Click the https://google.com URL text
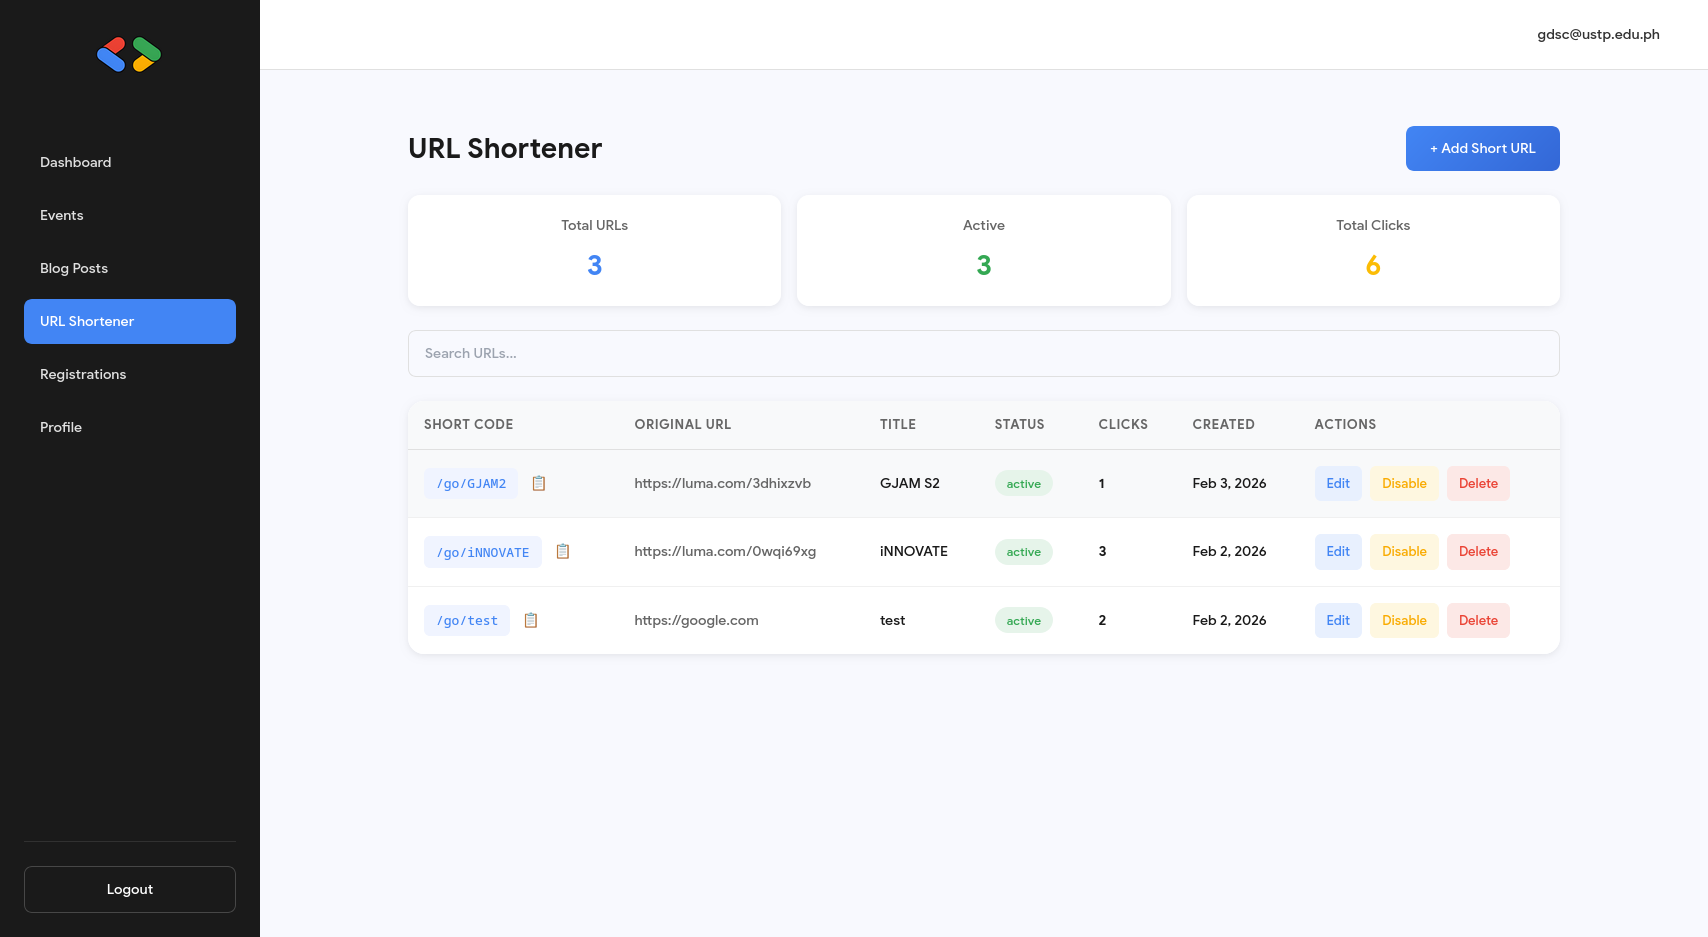 [696, 620]
